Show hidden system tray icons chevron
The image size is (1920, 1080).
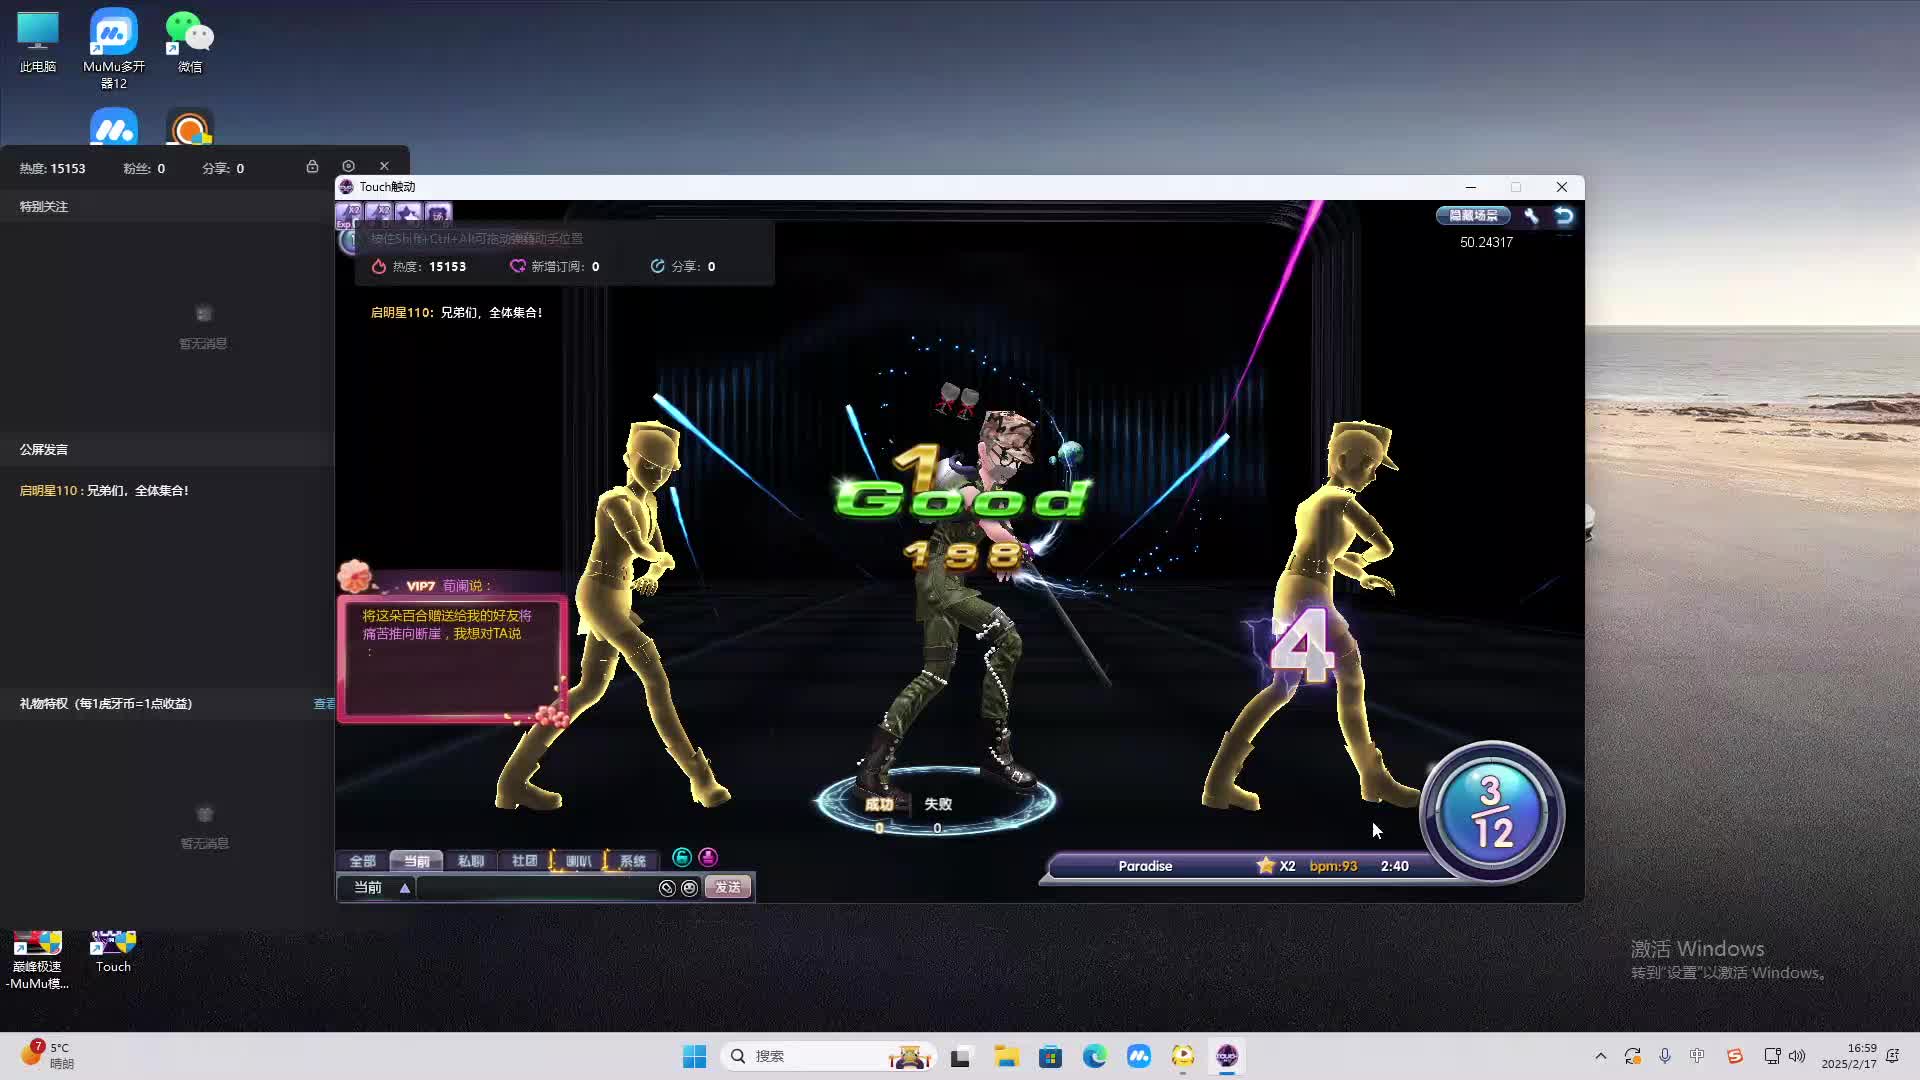coord(1600,1056)
